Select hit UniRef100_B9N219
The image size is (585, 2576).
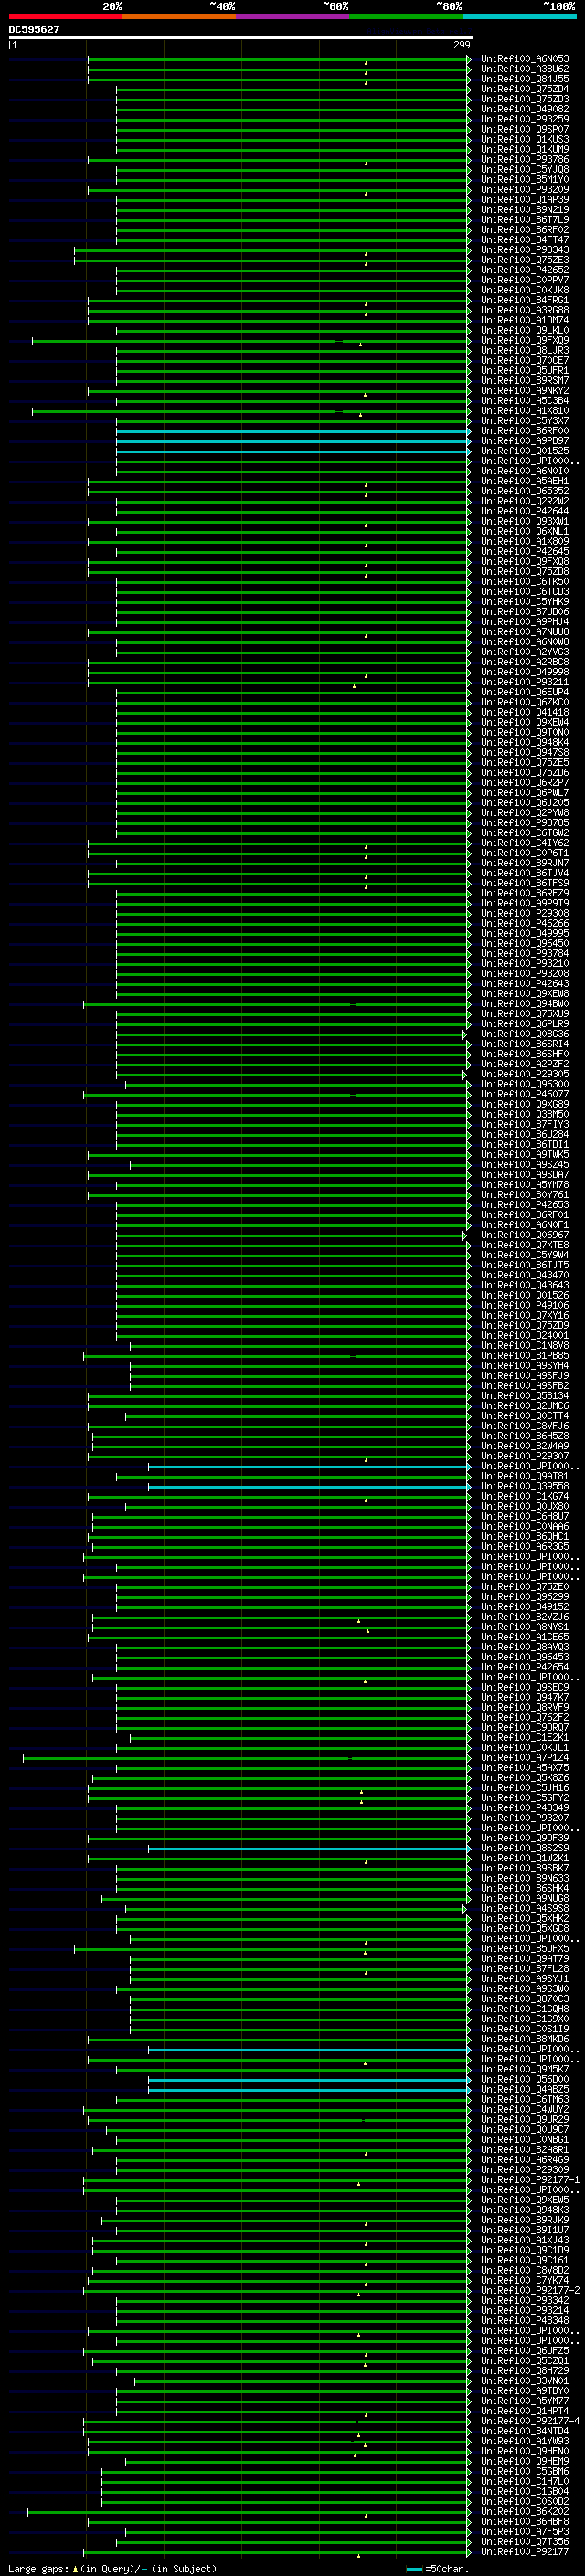tap(525, 210)
